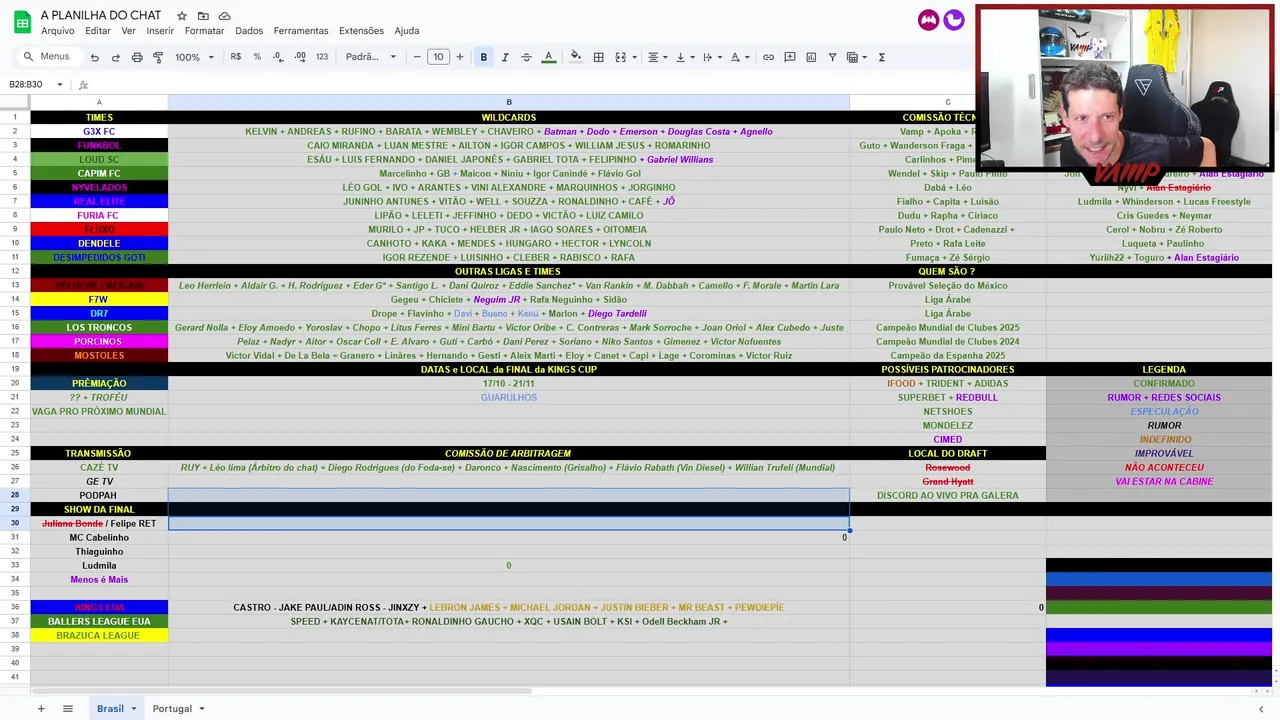Select the Brasil sheet tab
This screenshot has height=720, width=1280.
[x=110, y=709]
